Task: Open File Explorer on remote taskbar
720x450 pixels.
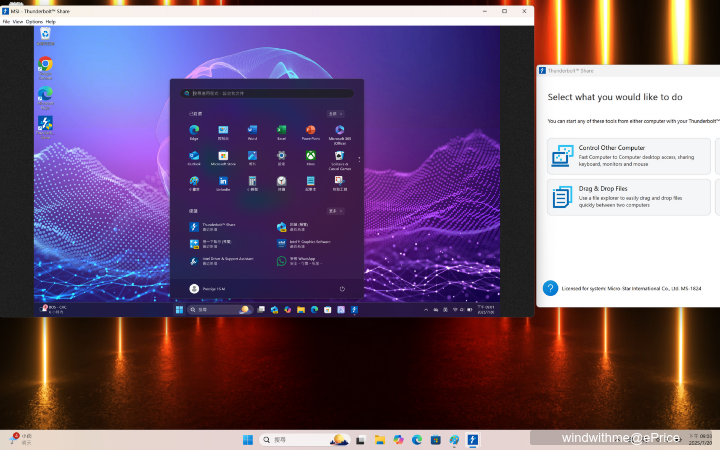Action: pyautogui.click(x=301, y=309)
